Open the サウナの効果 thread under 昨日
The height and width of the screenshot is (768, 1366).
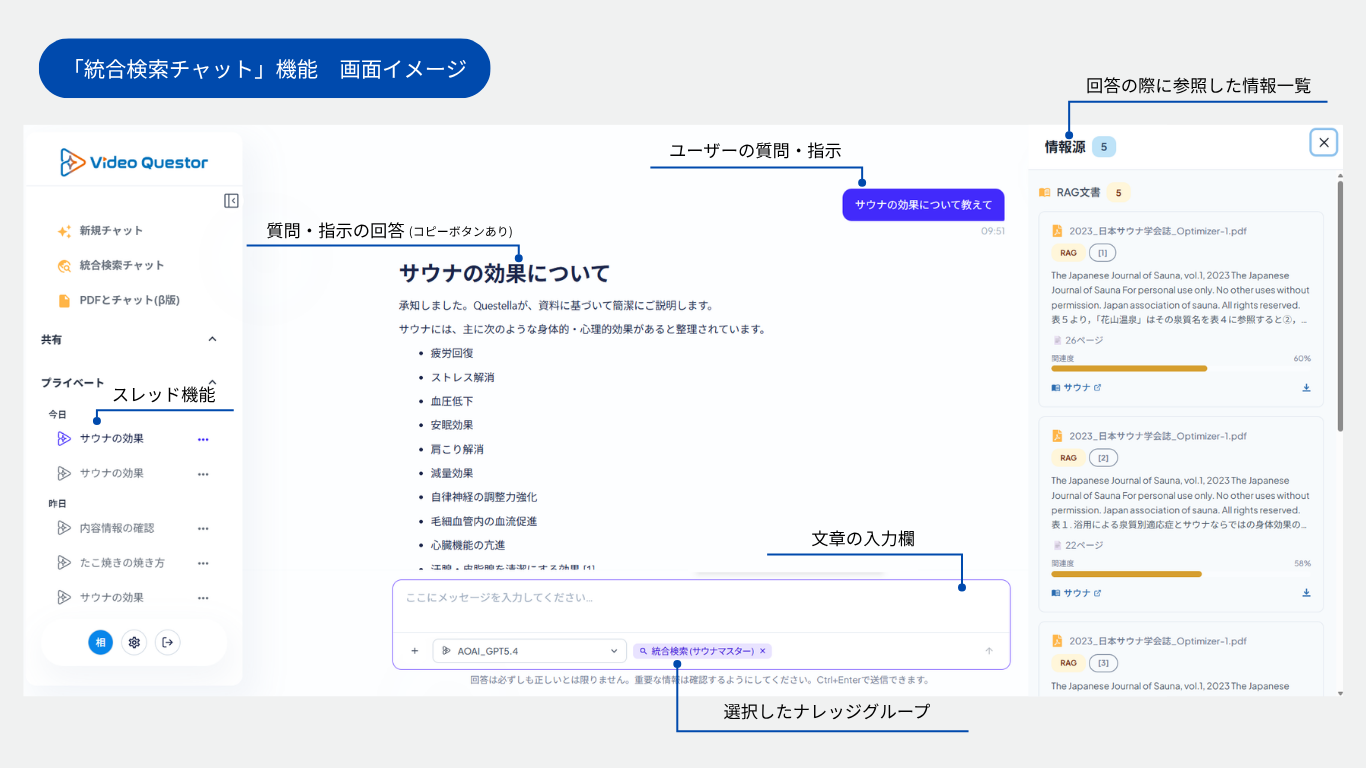(x=112, y=597)
